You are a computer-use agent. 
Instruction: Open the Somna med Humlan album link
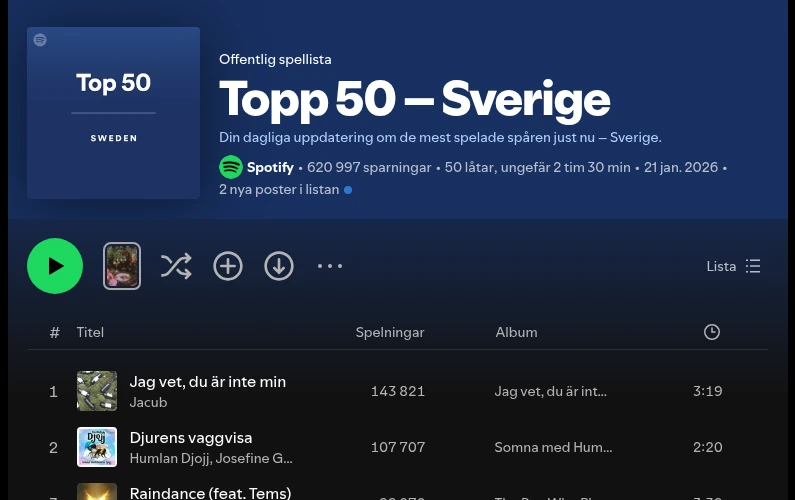(x=553, y=447)
